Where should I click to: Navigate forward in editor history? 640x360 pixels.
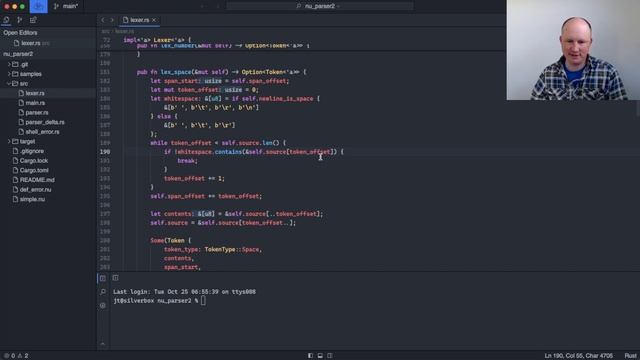(x=112, y=20)
